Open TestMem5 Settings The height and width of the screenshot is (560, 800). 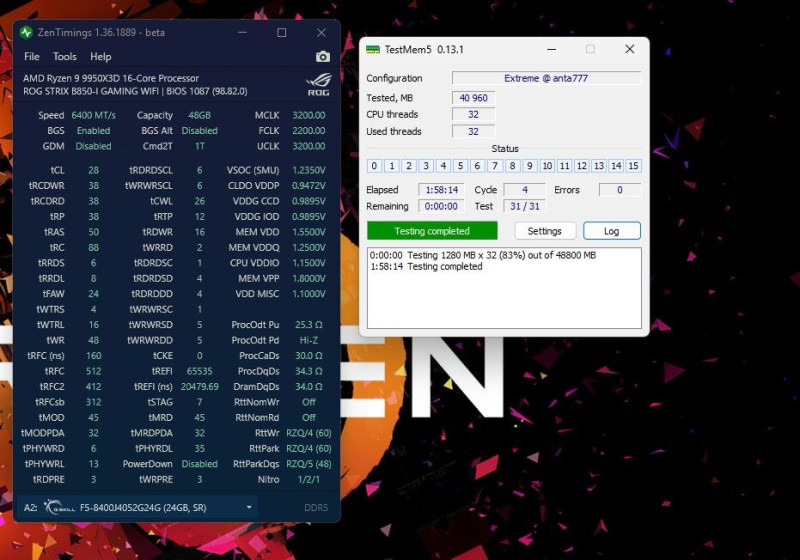tap(544, 231)
